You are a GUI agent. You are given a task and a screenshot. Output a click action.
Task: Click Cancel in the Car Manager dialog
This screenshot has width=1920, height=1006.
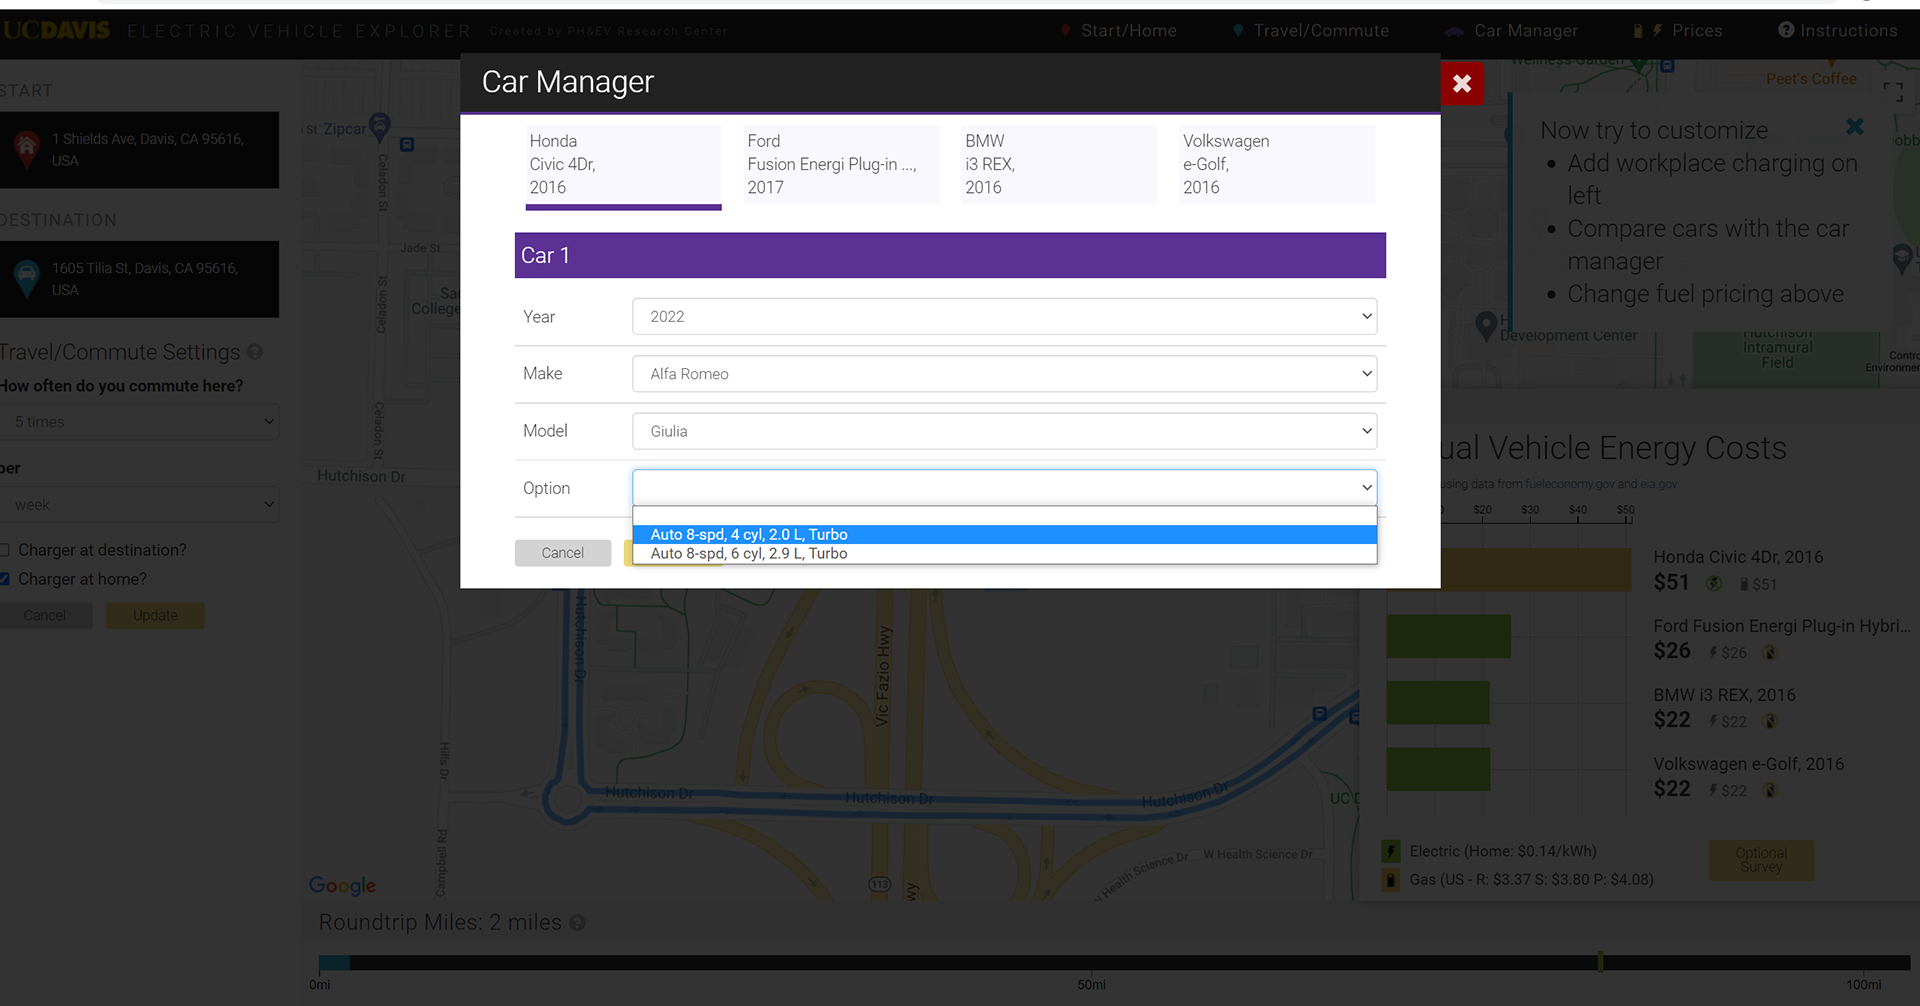563,553
